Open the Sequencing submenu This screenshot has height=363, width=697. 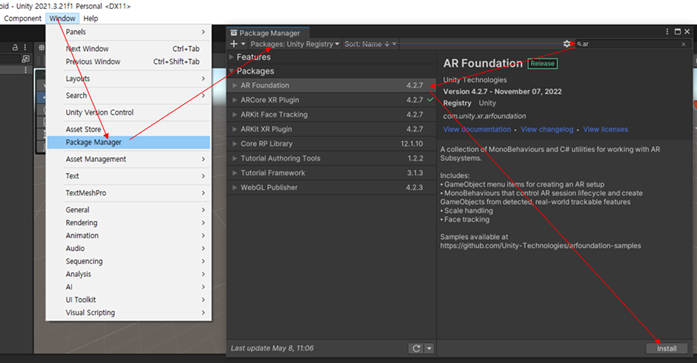click(x=128, y=261)
